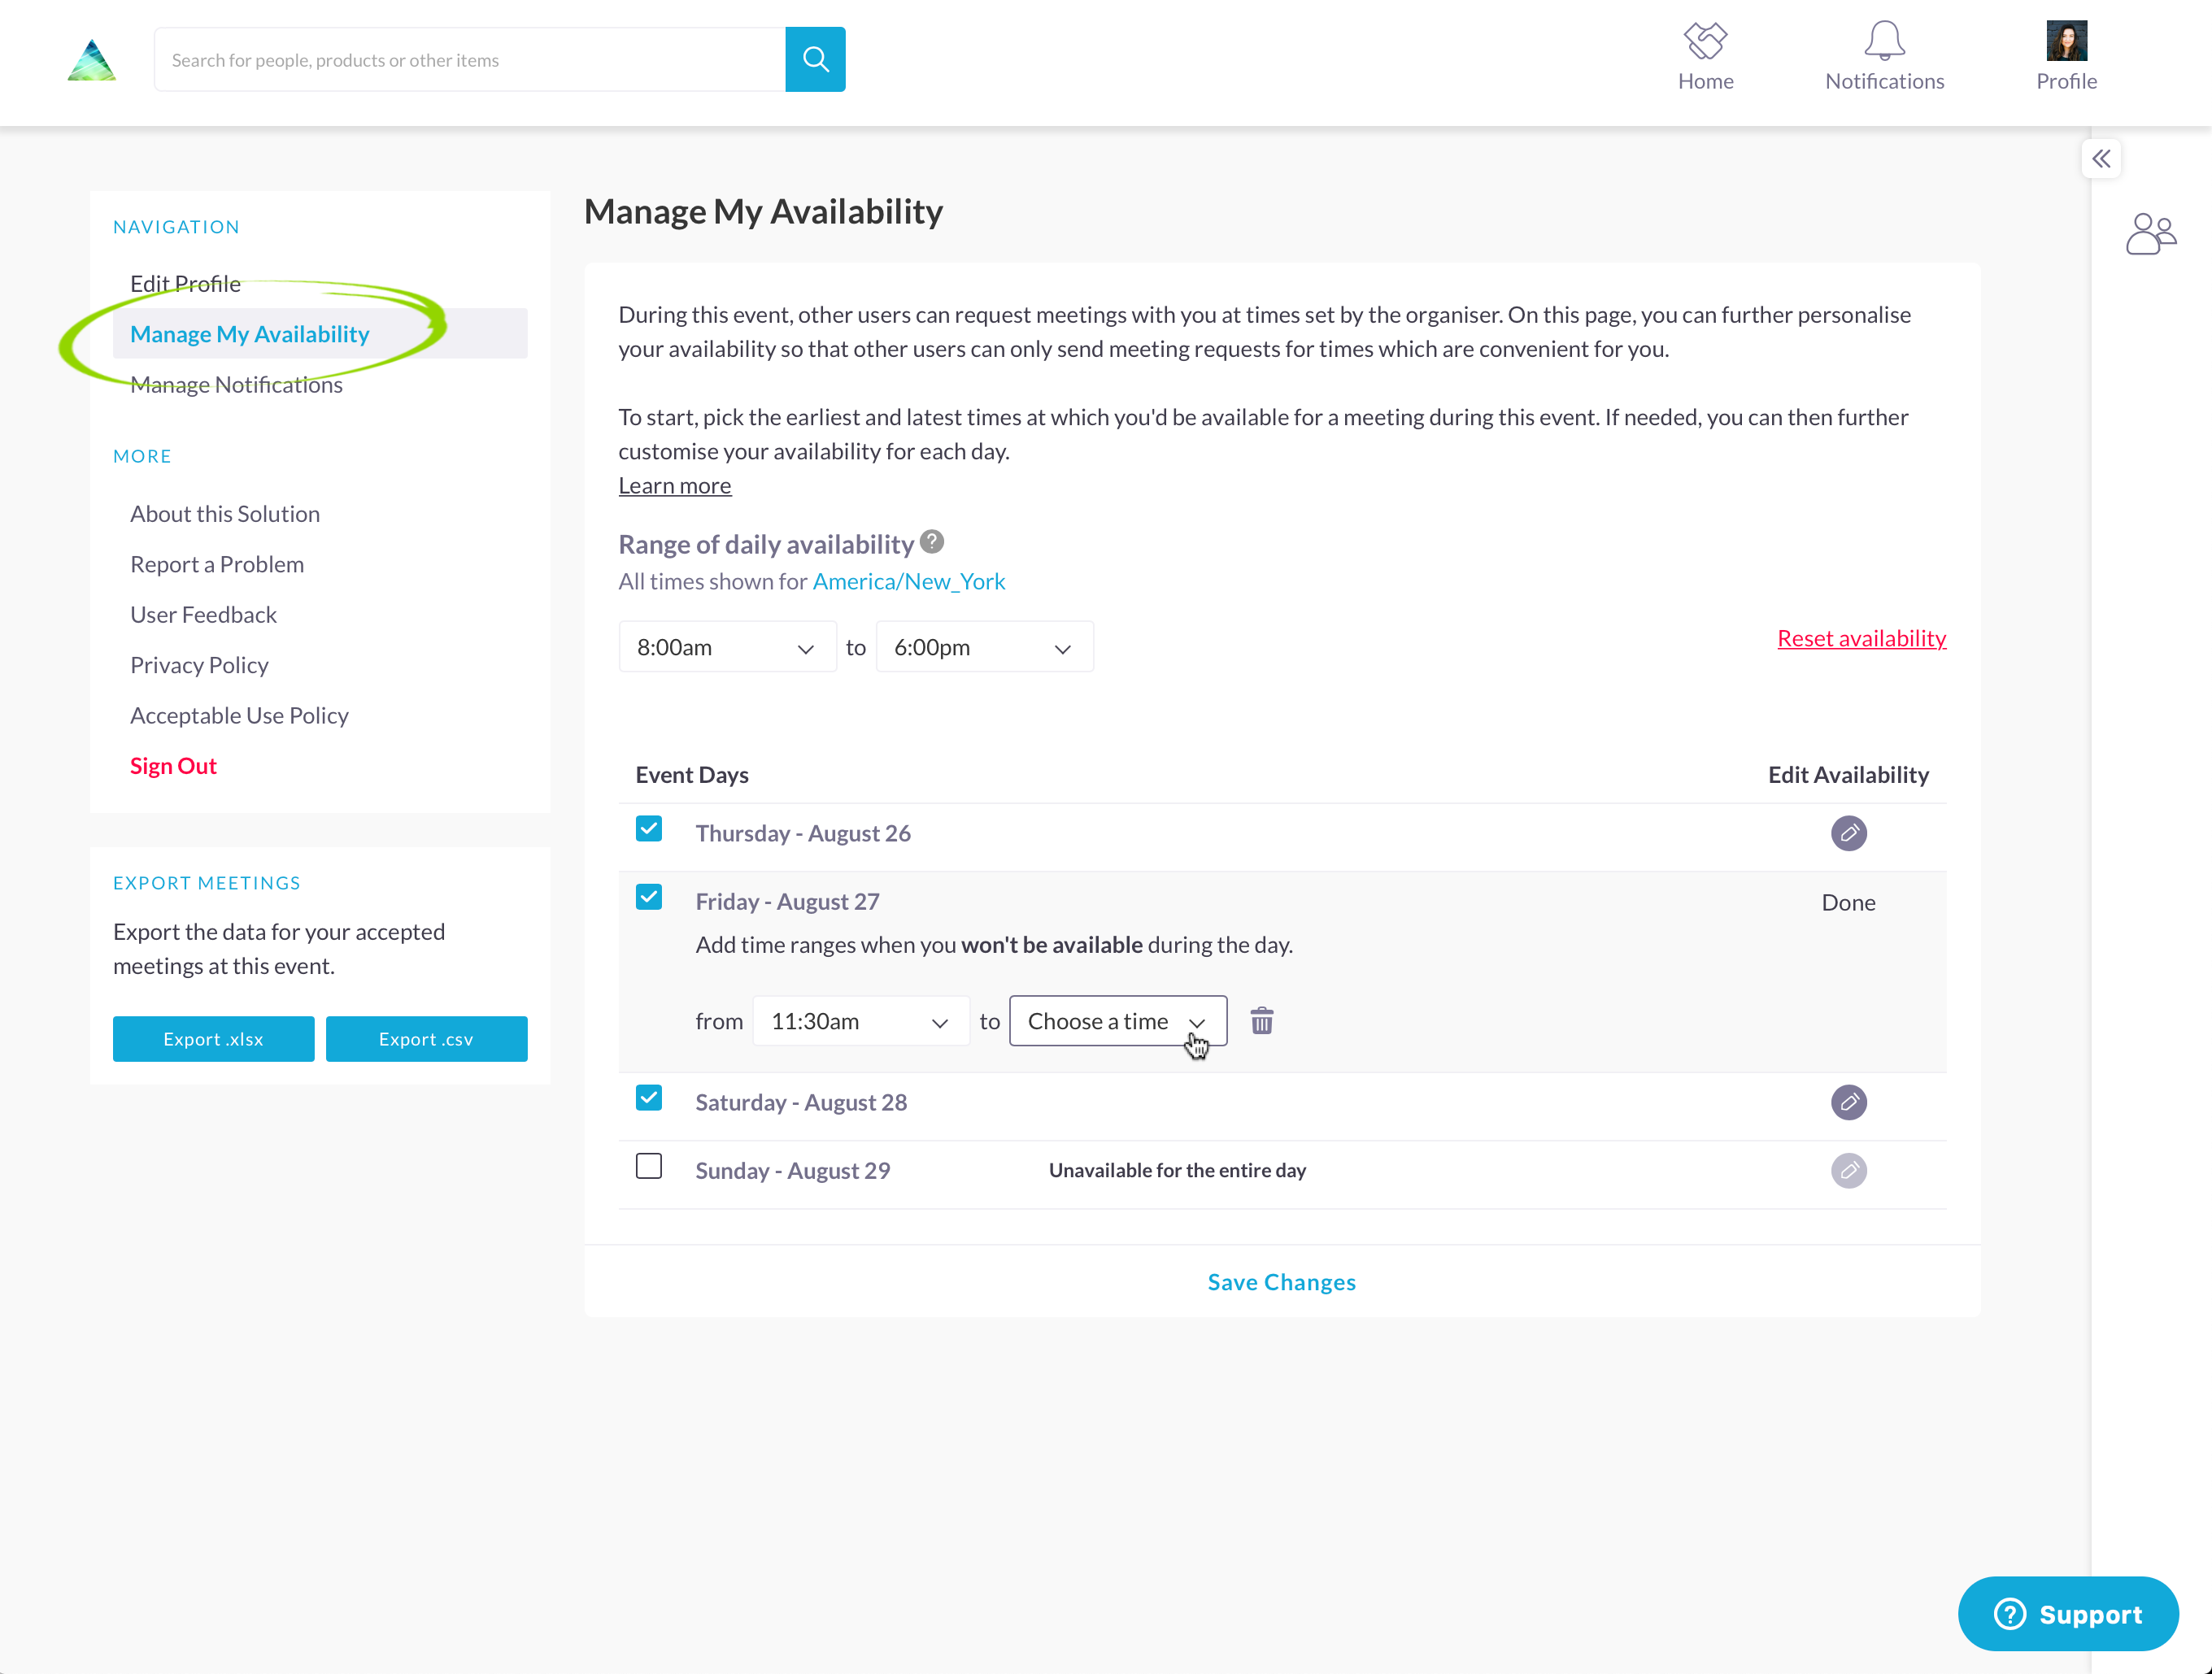Edit availability for Saturday August 28
Image resolution: width=2212 pixels, height=1674 pixels.
[1848, 1102]
